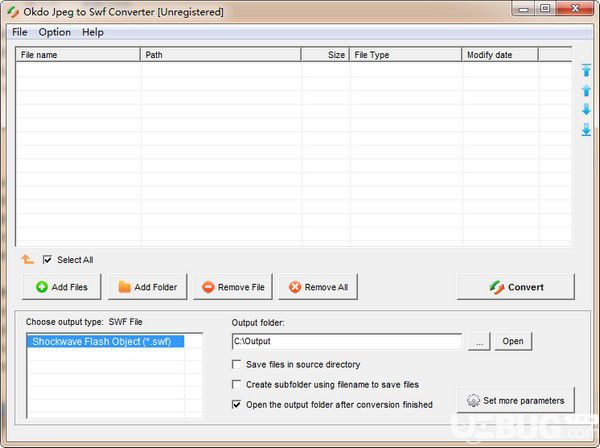Select Shockwave Flash Object (*.swf) output type

click(x=106, y=341)
